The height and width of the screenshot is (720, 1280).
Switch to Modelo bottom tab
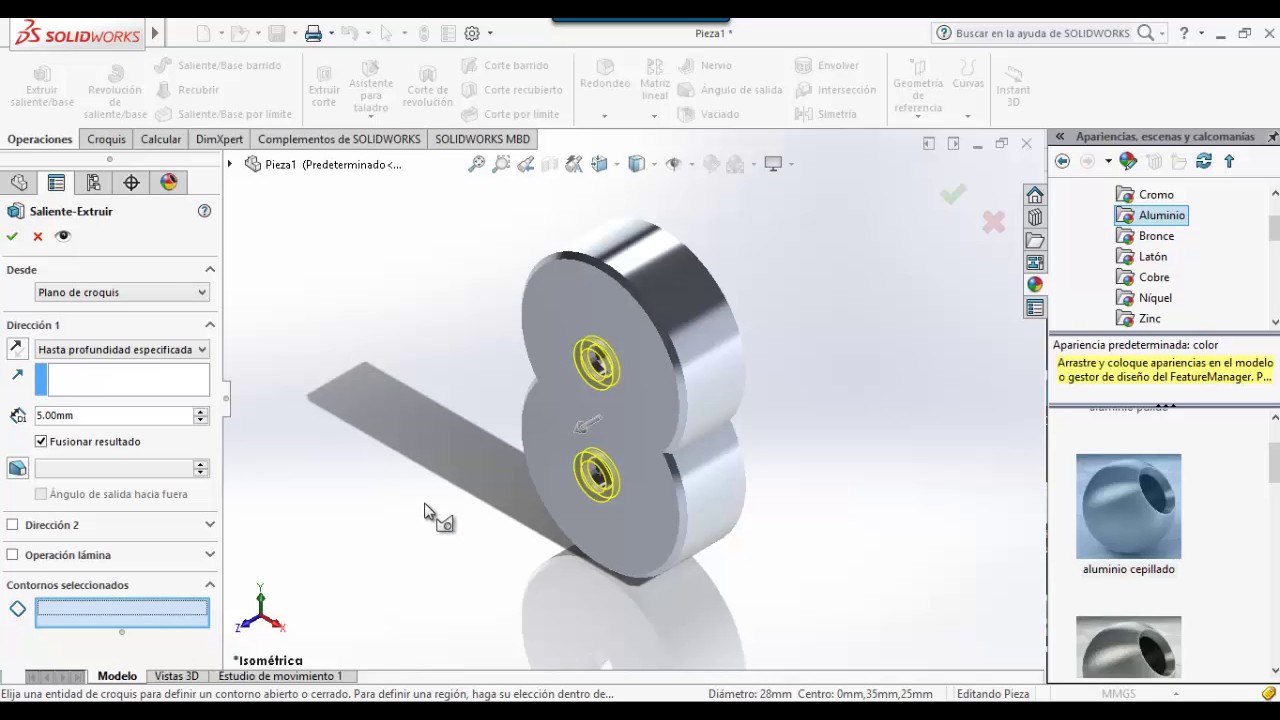click(x=117, y=676)
